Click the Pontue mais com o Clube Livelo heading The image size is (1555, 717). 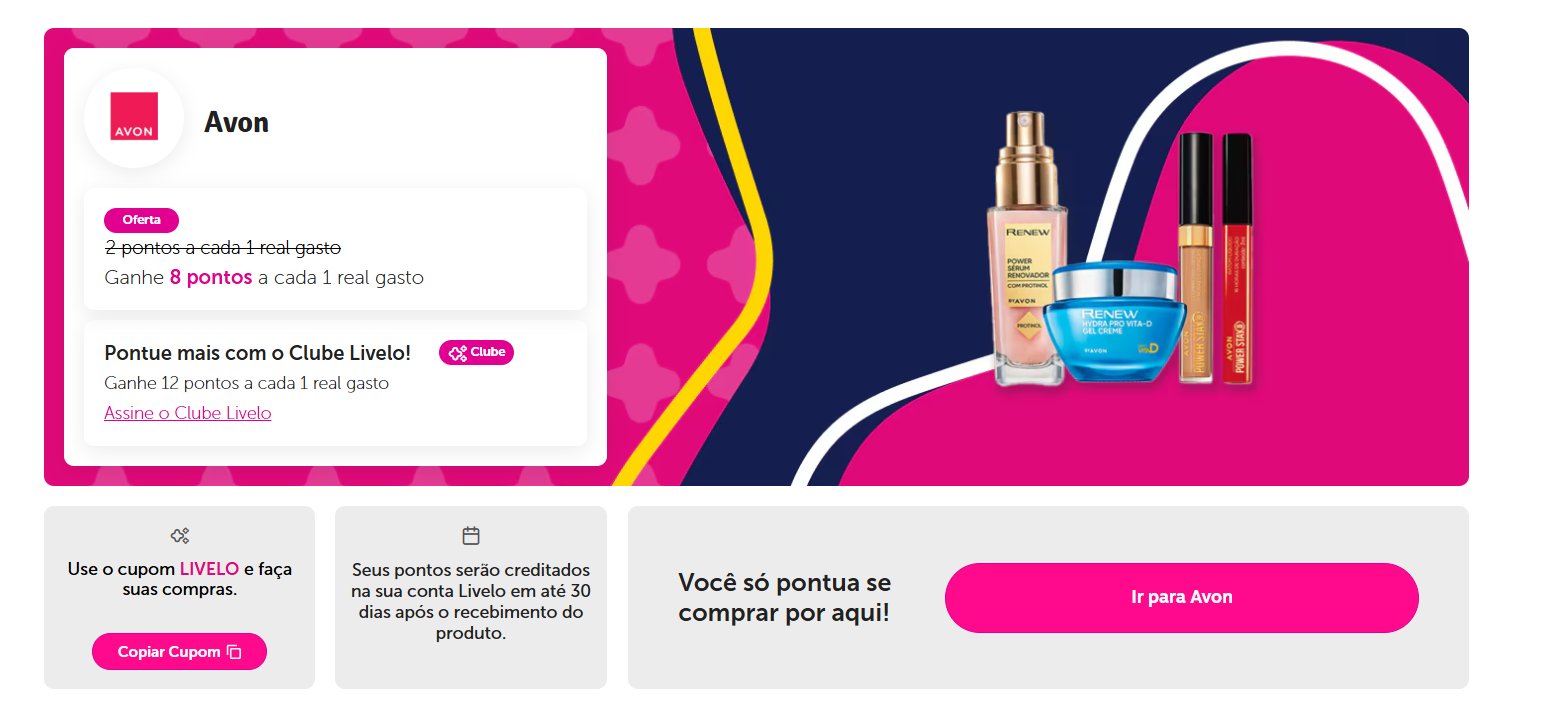point(258,353)
